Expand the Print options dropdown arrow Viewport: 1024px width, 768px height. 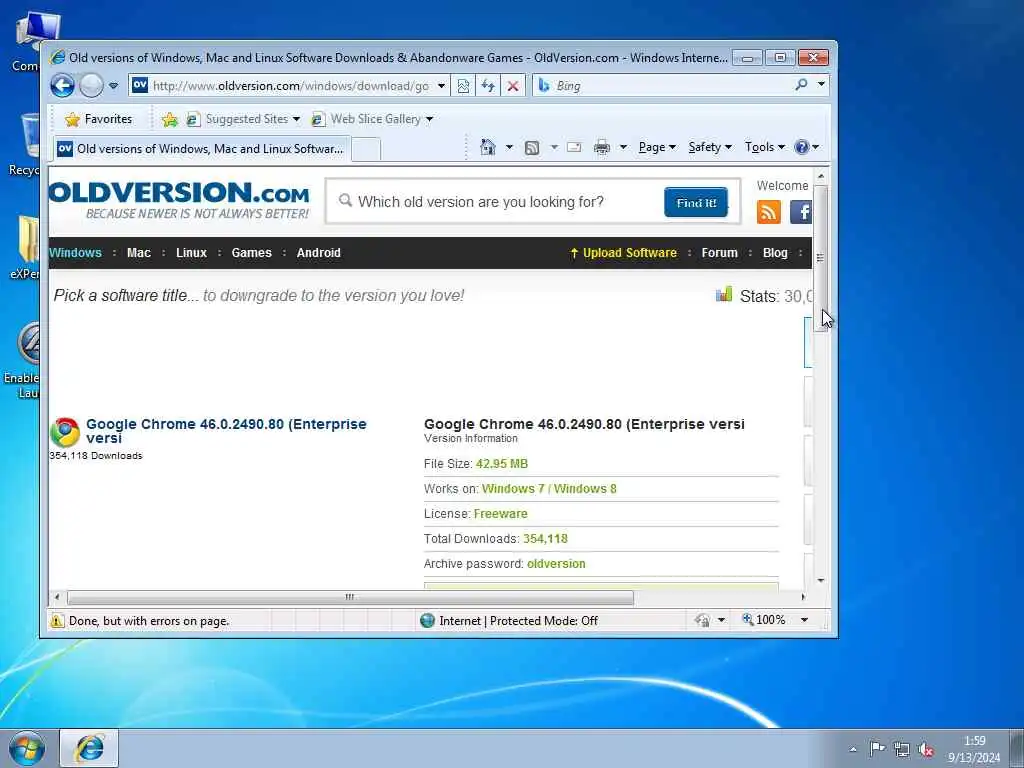click(x=623, y=147)
